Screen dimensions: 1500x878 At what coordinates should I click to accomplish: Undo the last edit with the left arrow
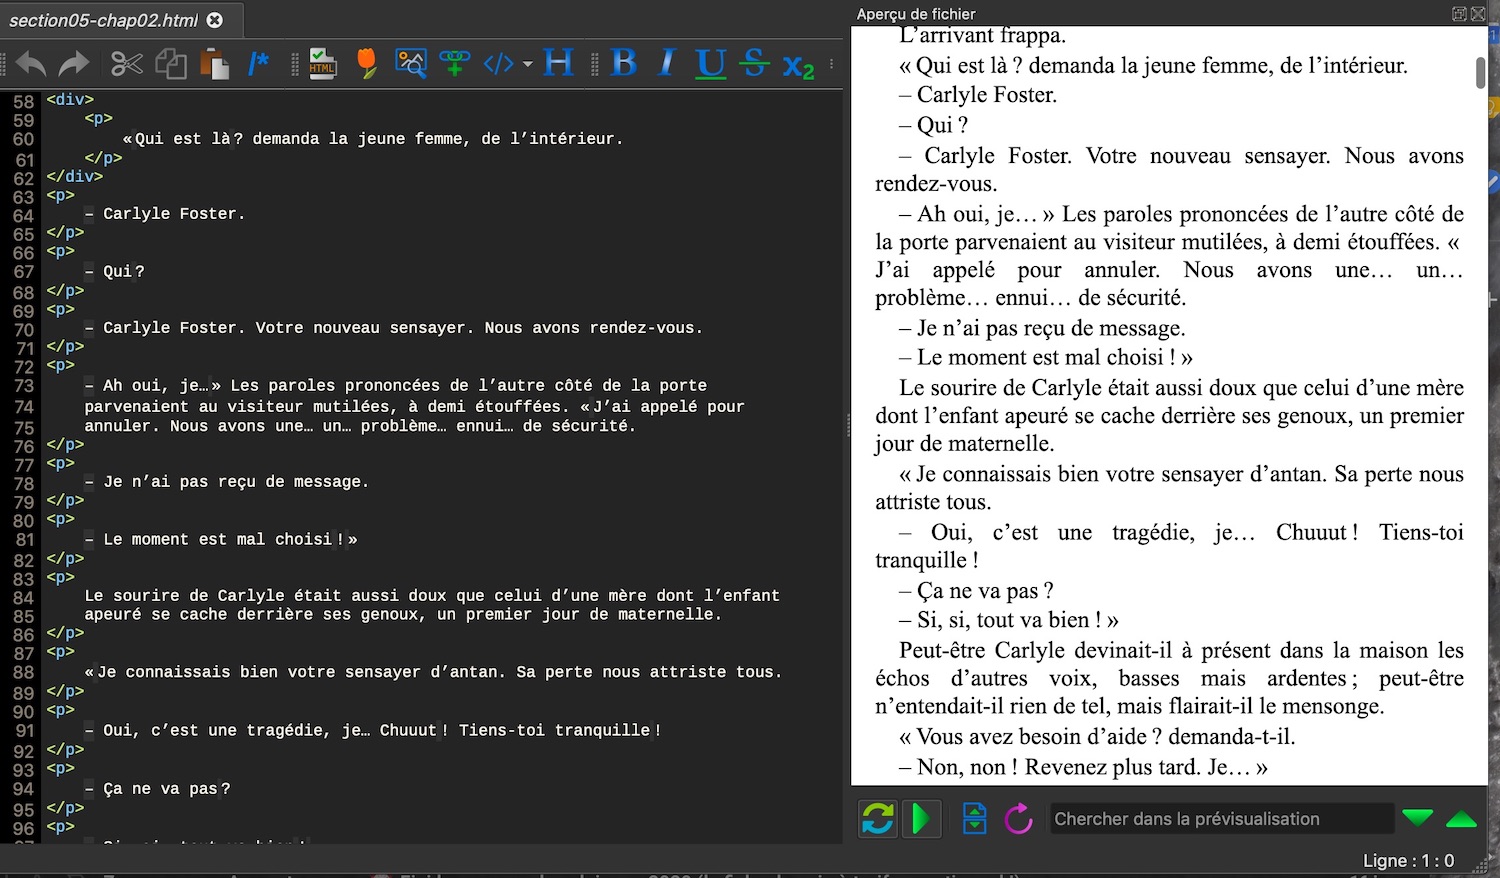point(31,65)
